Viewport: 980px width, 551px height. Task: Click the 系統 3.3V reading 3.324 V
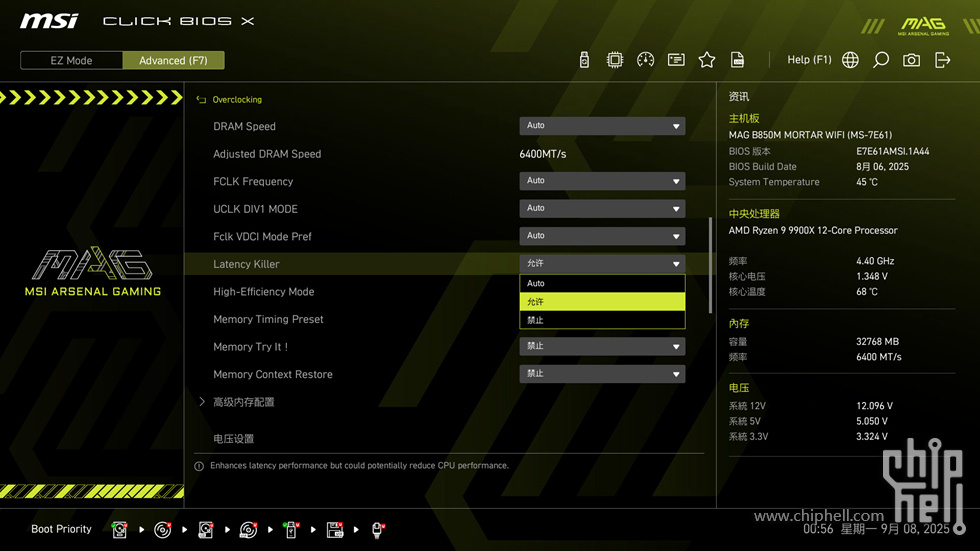872,437
